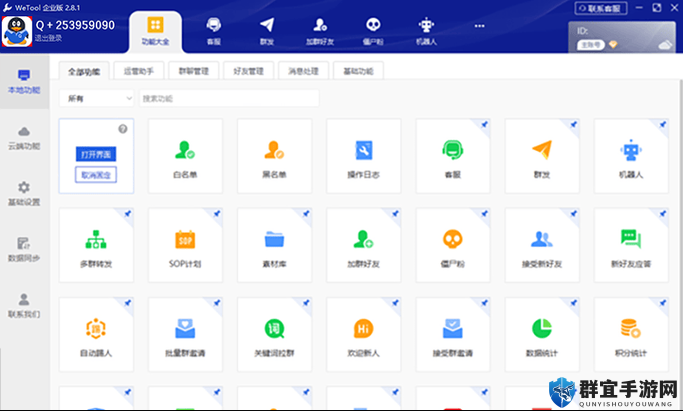Image resolution: width=683 pixels, height=411 pixels.
Task: Toggle the pin on 素材库 card
Action: tap(306, 214)
